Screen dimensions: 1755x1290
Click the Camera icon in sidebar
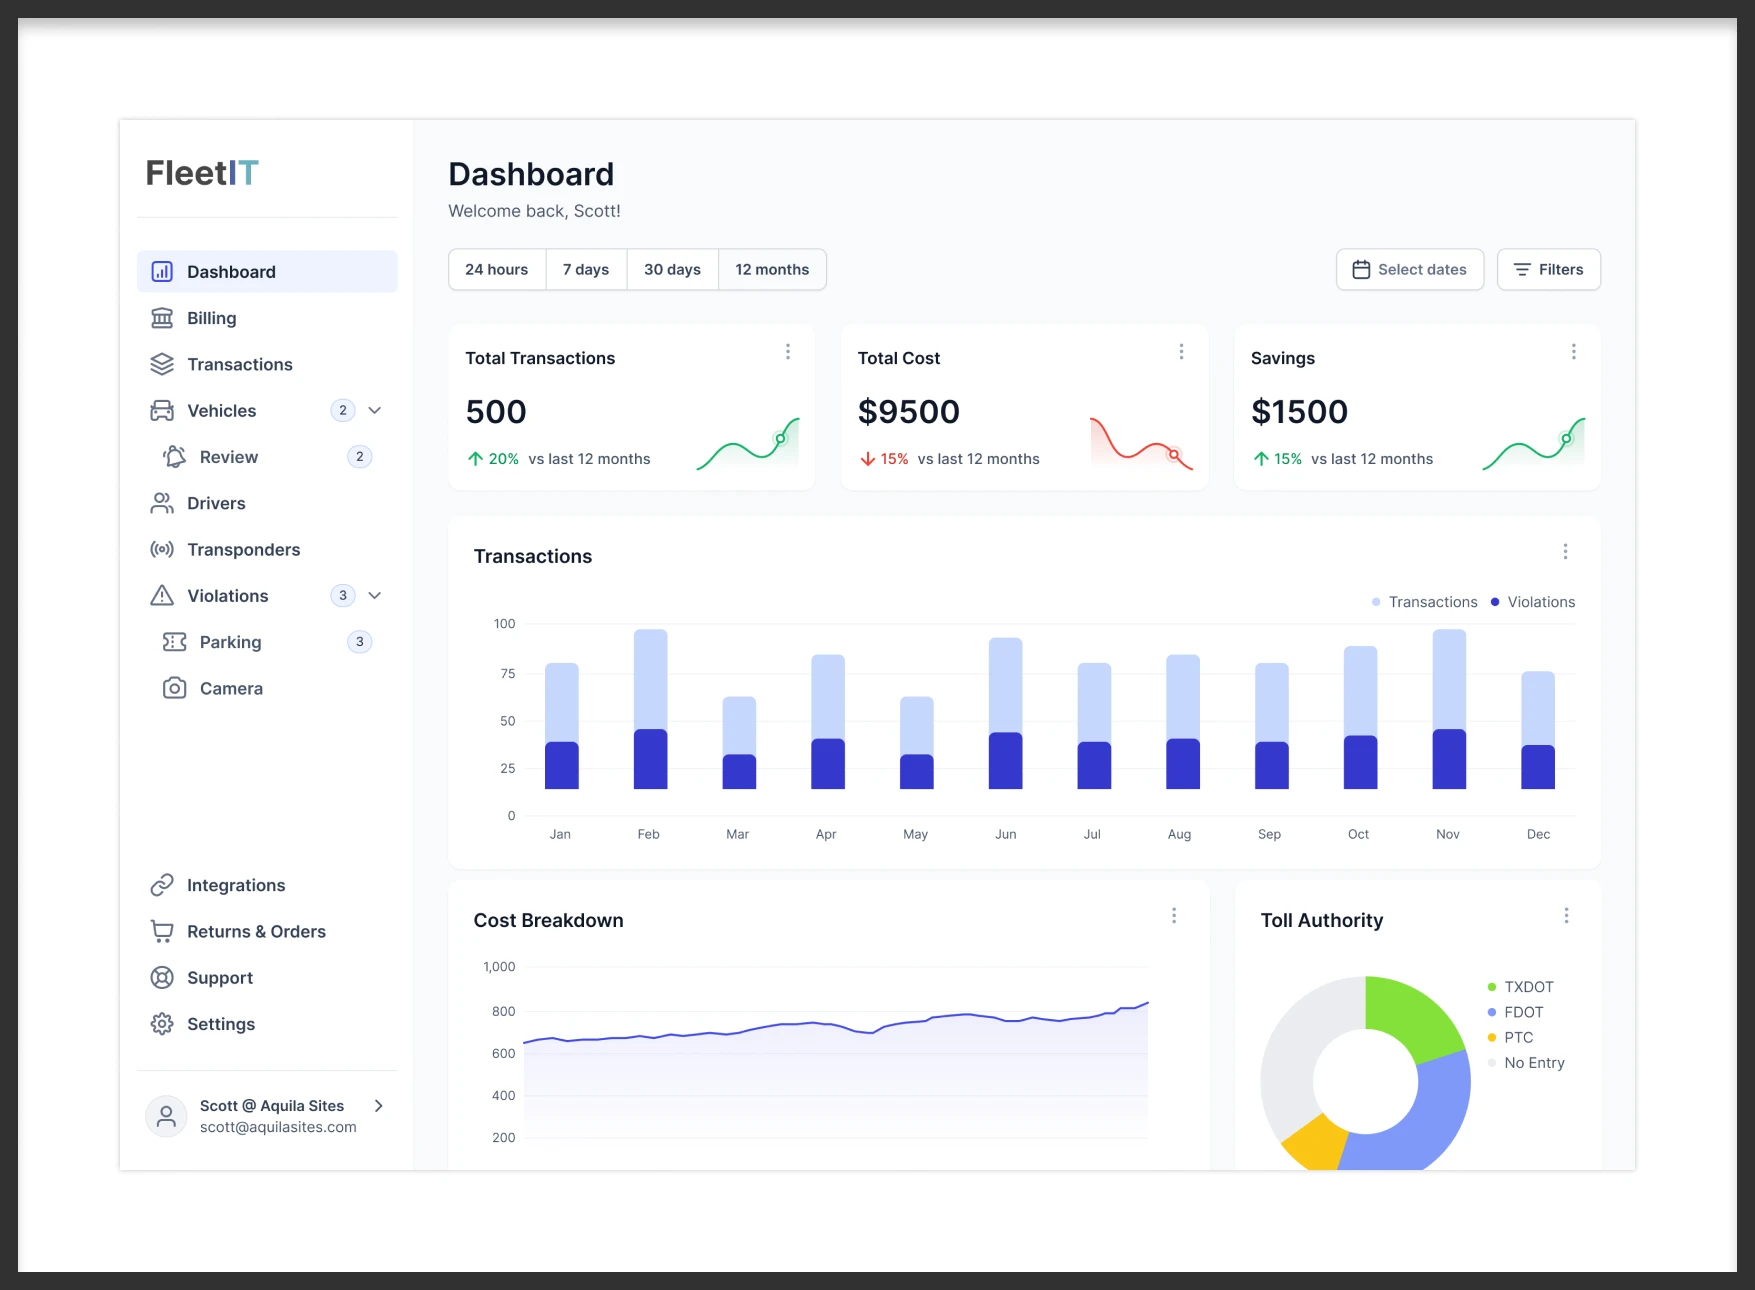174,688
